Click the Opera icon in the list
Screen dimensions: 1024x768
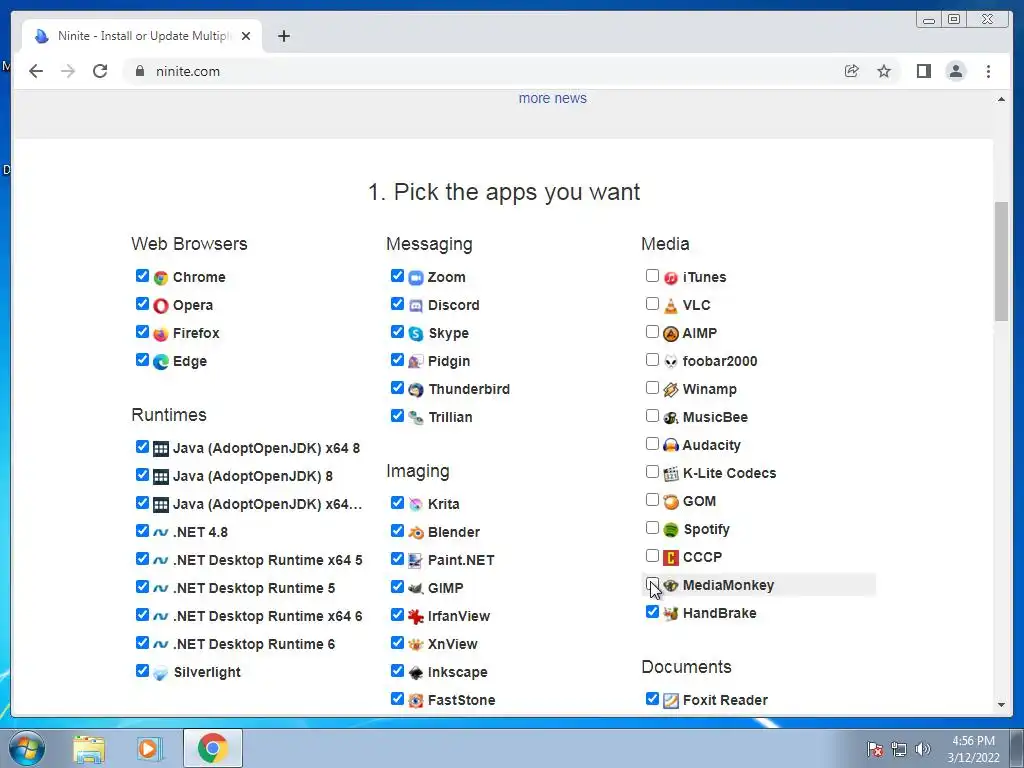coord(161,306)
